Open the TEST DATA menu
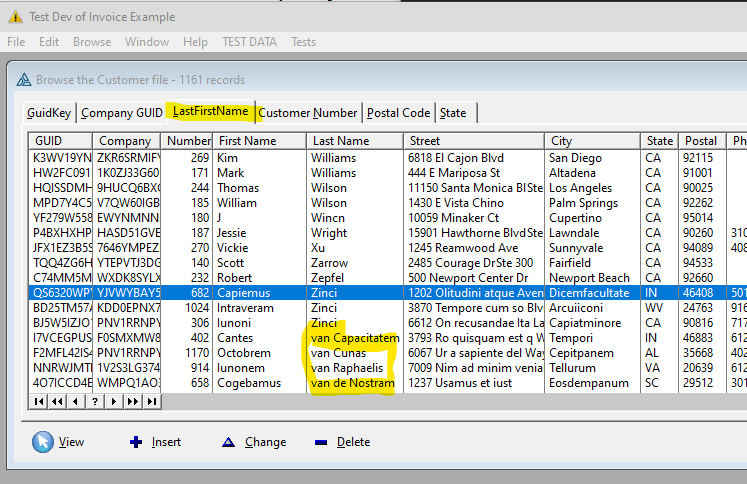747x484 pixels. (249, 42)
